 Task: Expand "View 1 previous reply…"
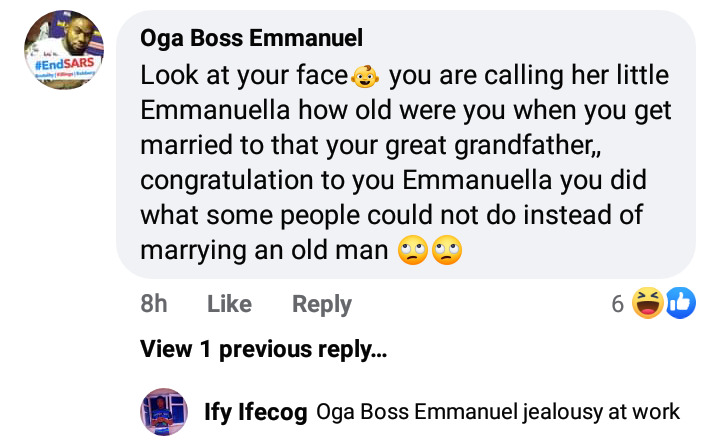pos(263,350)
